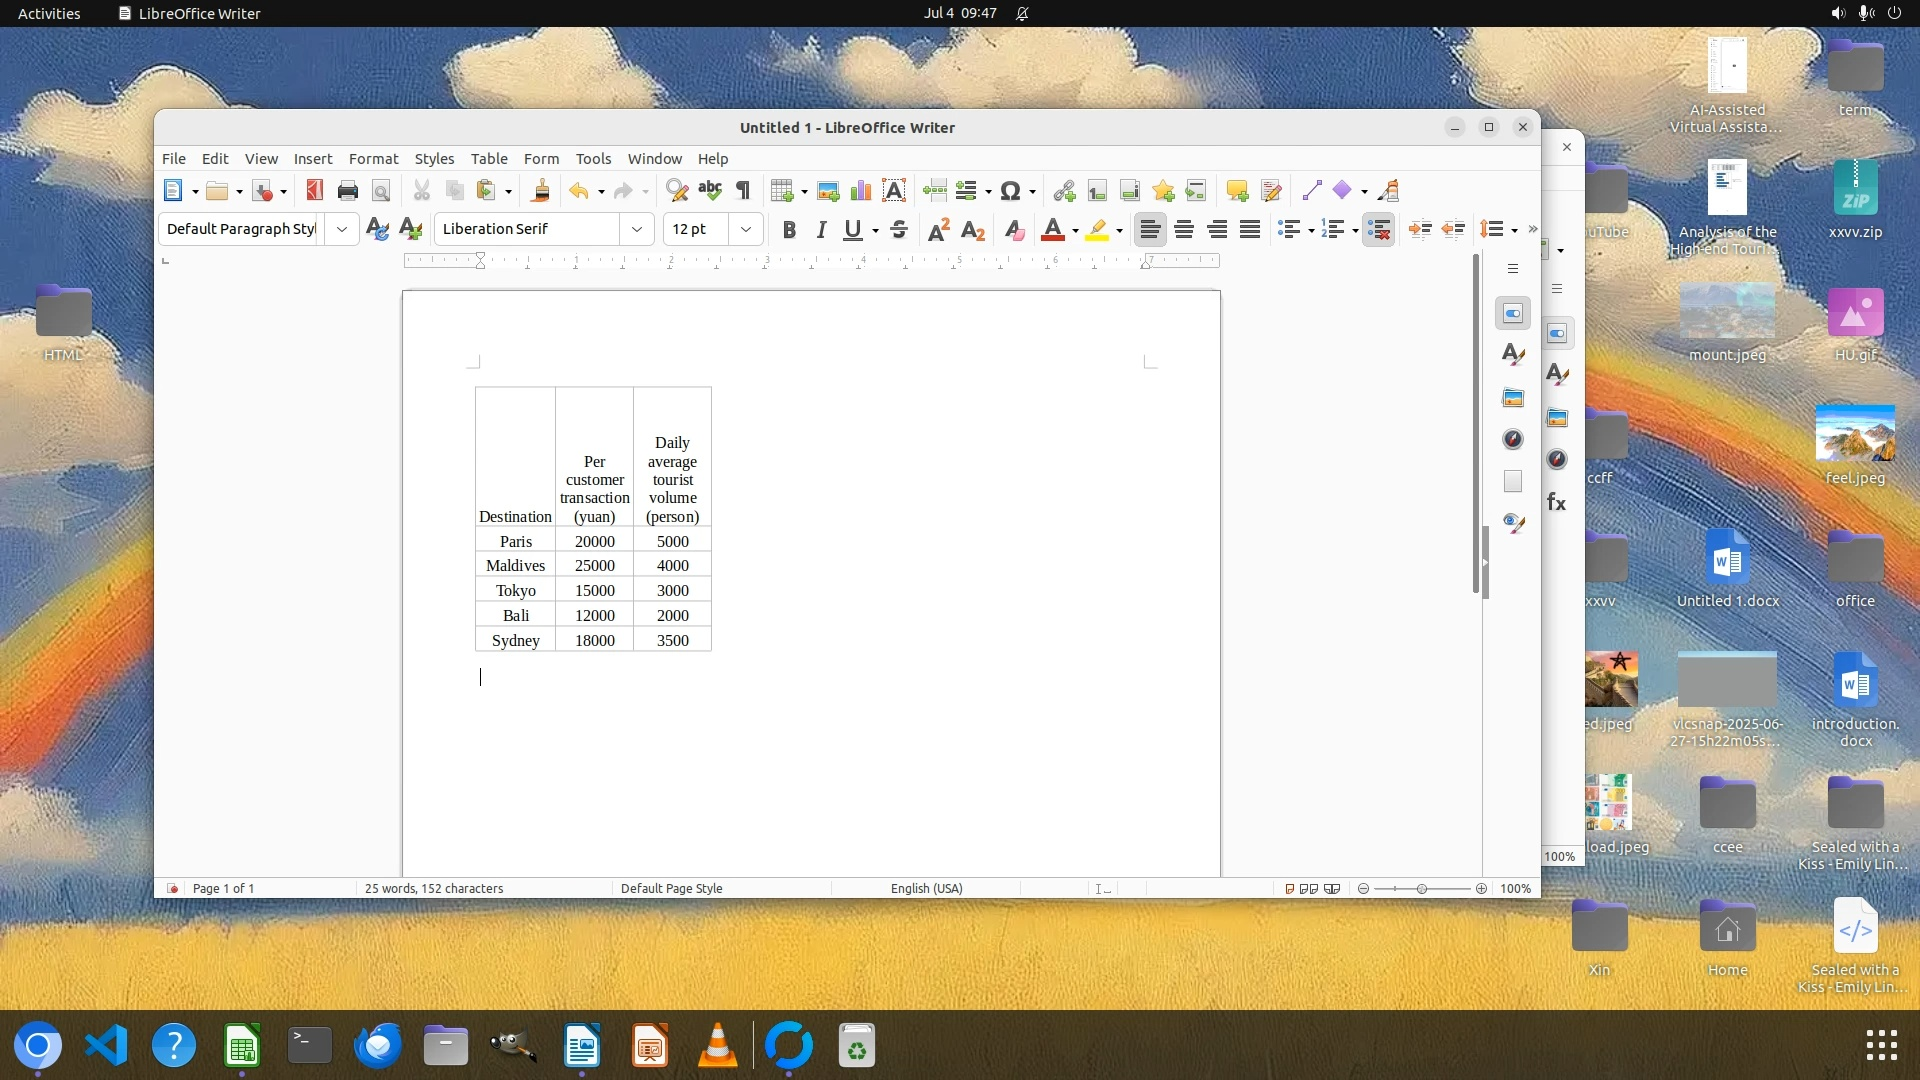Open the sidebar Gallery panel

pyautogui.click(x=1512, y=397)
